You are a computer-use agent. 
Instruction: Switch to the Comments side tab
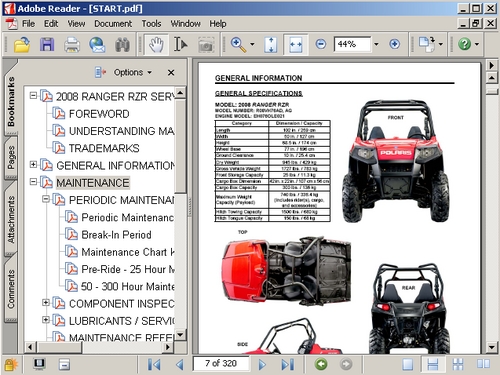click(x=11, y=289)
